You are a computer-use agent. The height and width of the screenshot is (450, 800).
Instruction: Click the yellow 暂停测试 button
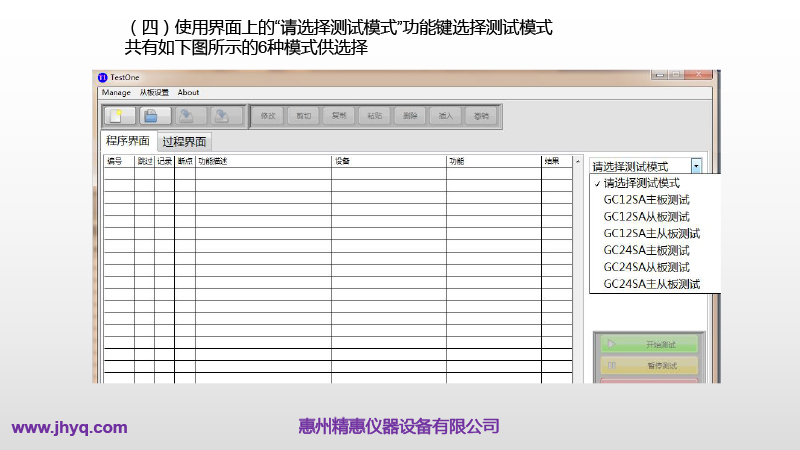click(649, 365)
